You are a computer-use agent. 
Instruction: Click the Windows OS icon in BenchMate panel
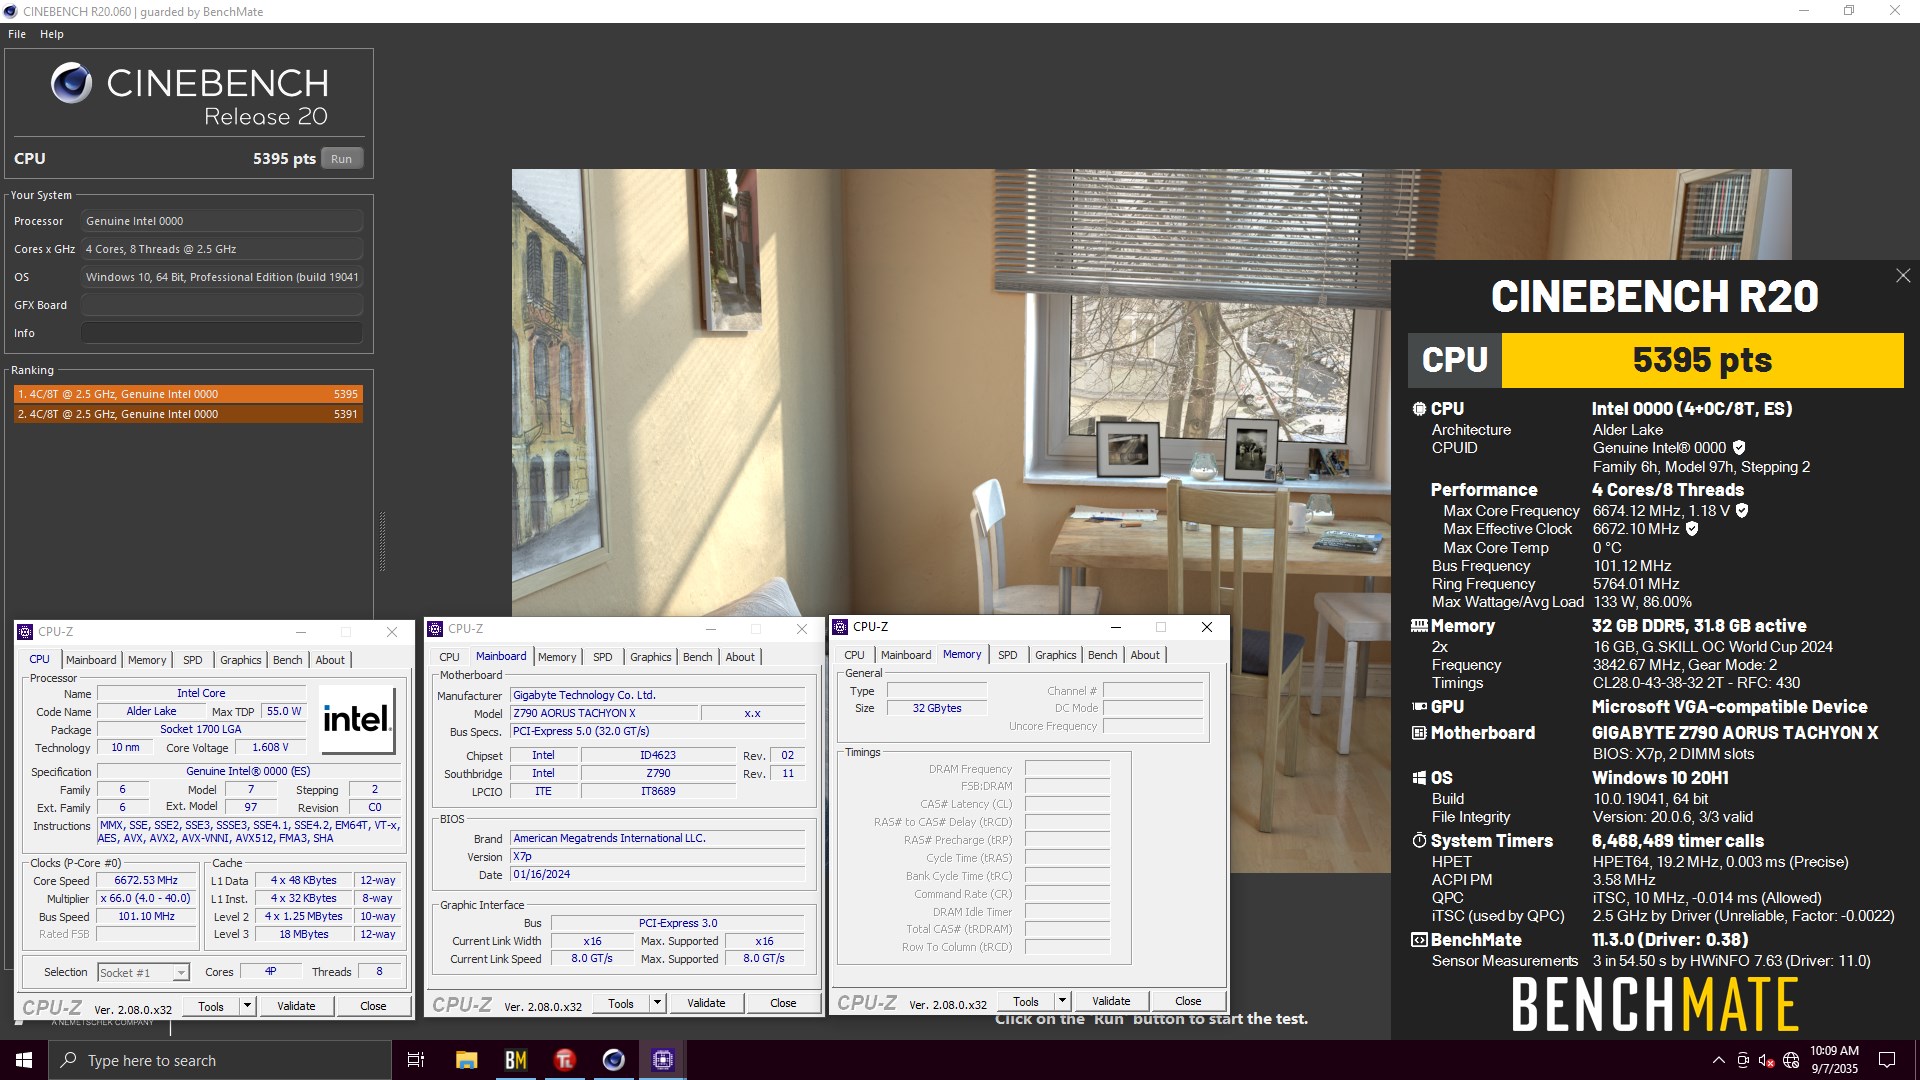(x=1419, y=778)
